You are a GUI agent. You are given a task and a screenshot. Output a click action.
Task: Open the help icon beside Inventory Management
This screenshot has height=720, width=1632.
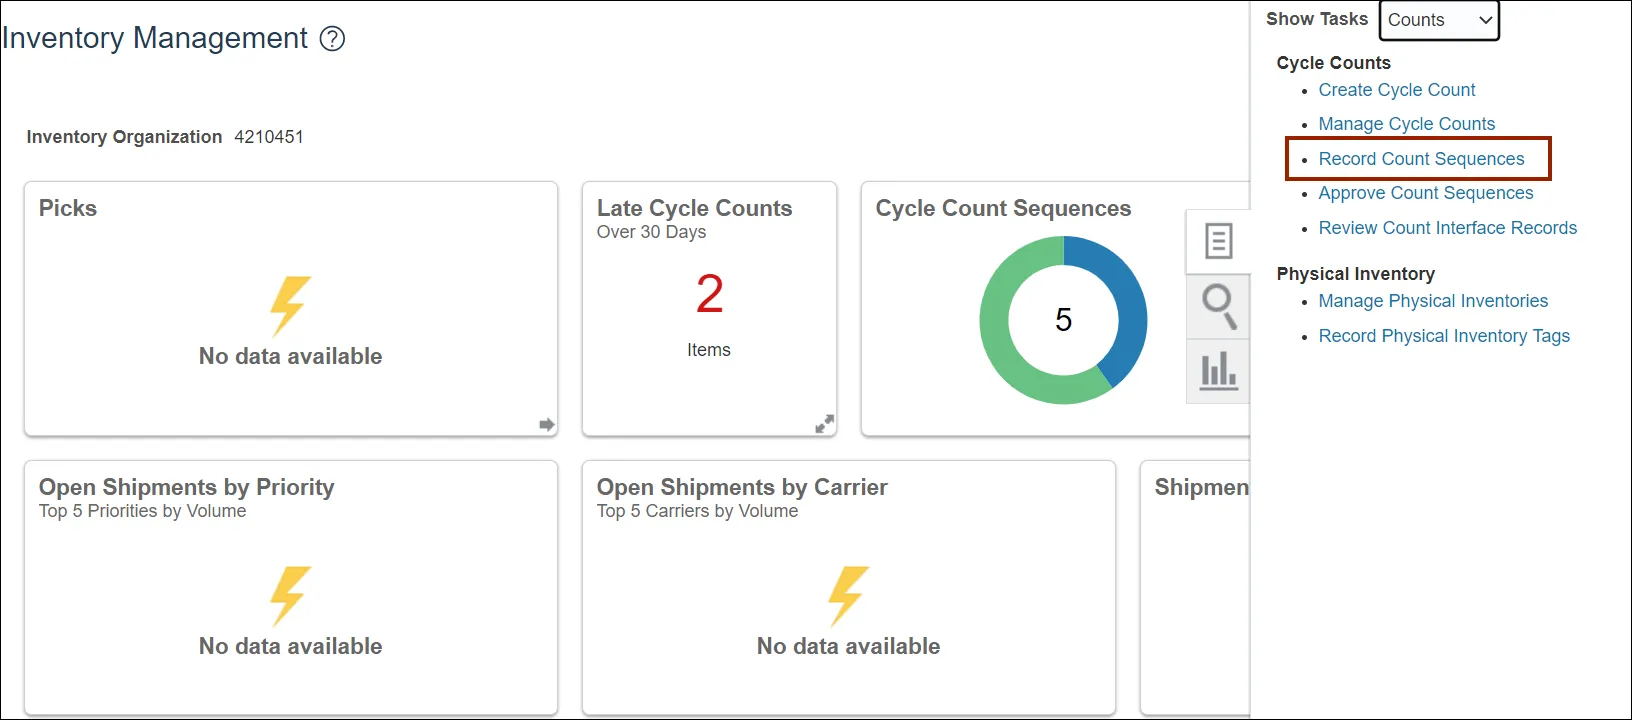[332, 39]
